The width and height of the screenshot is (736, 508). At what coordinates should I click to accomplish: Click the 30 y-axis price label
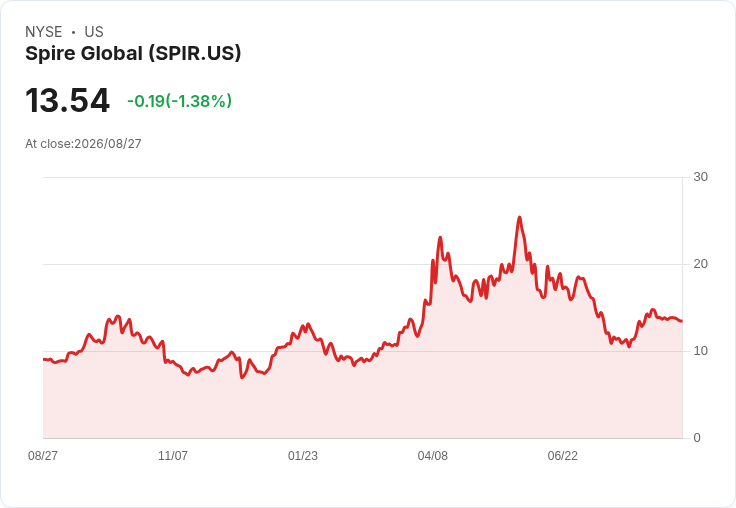pyautogui.click(x=700, y=177)
